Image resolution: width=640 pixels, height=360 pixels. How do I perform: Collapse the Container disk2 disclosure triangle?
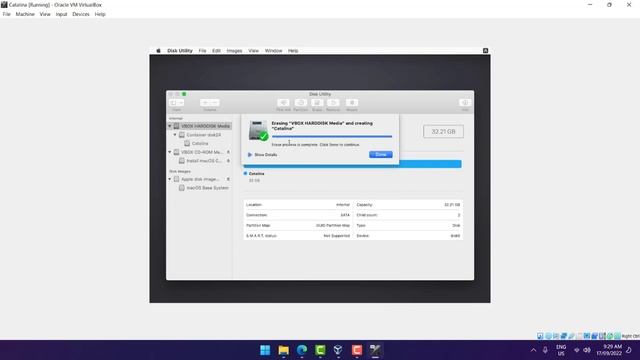pyautogui.click(x=175, y=135)
